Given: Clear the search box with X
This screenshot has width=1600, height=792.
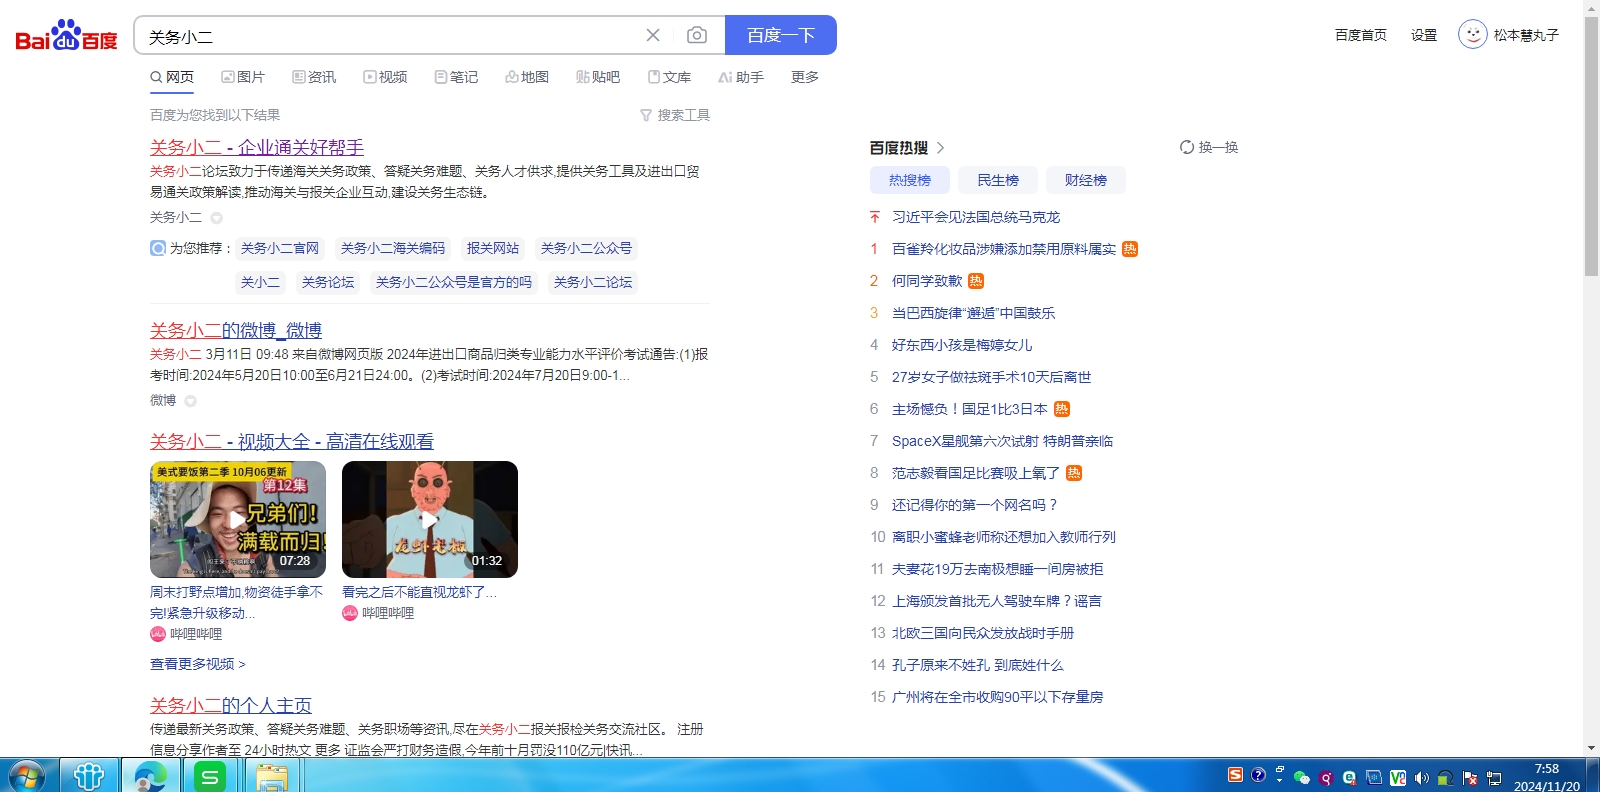Looking at the screenshot, I should [653, 35].
